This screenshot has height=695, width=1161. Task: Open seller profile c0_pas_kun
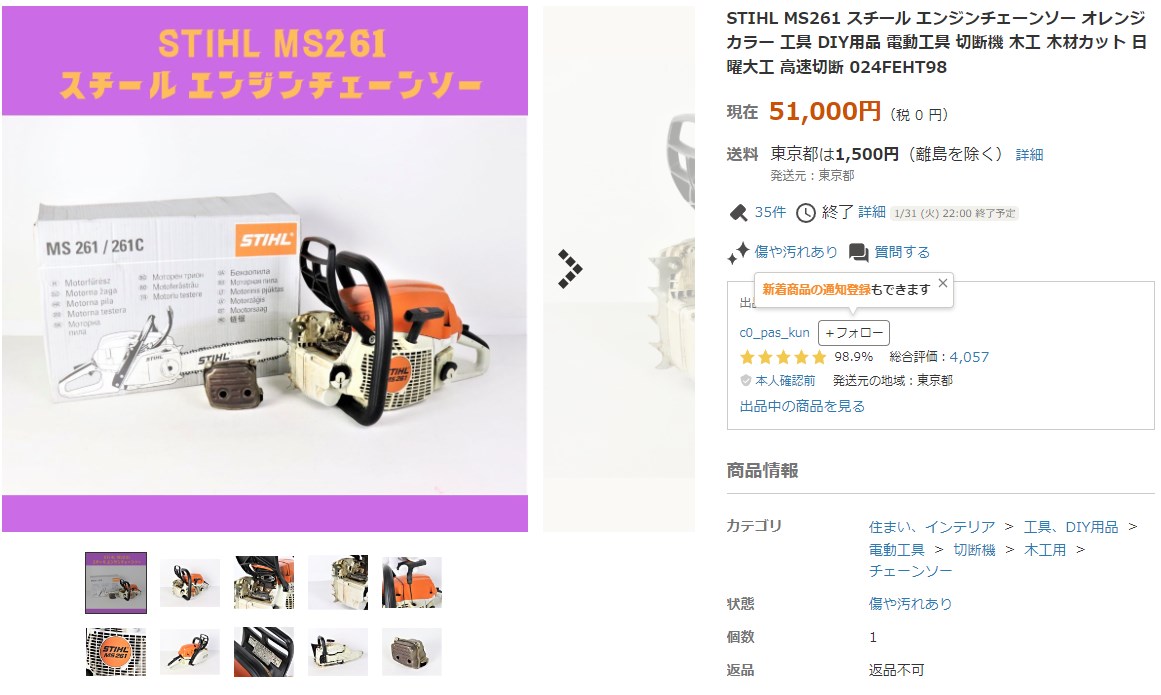click(774, 333)
